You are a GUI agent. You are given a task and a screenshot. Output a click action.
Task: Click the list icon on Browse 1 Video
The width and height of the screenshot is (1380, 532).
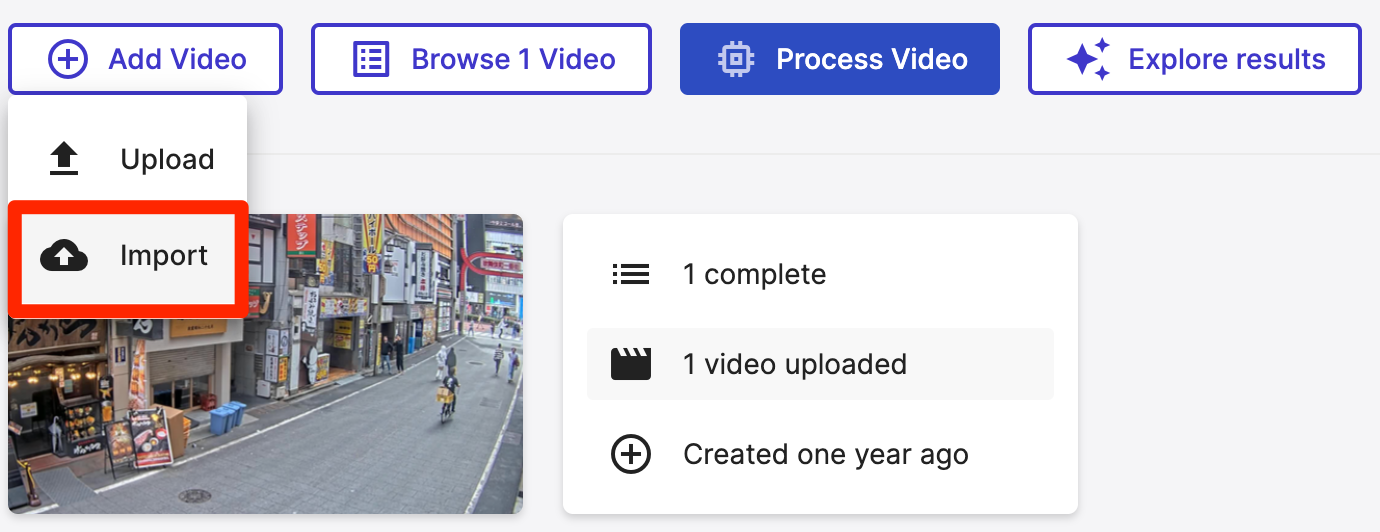[x=371, y=59]
